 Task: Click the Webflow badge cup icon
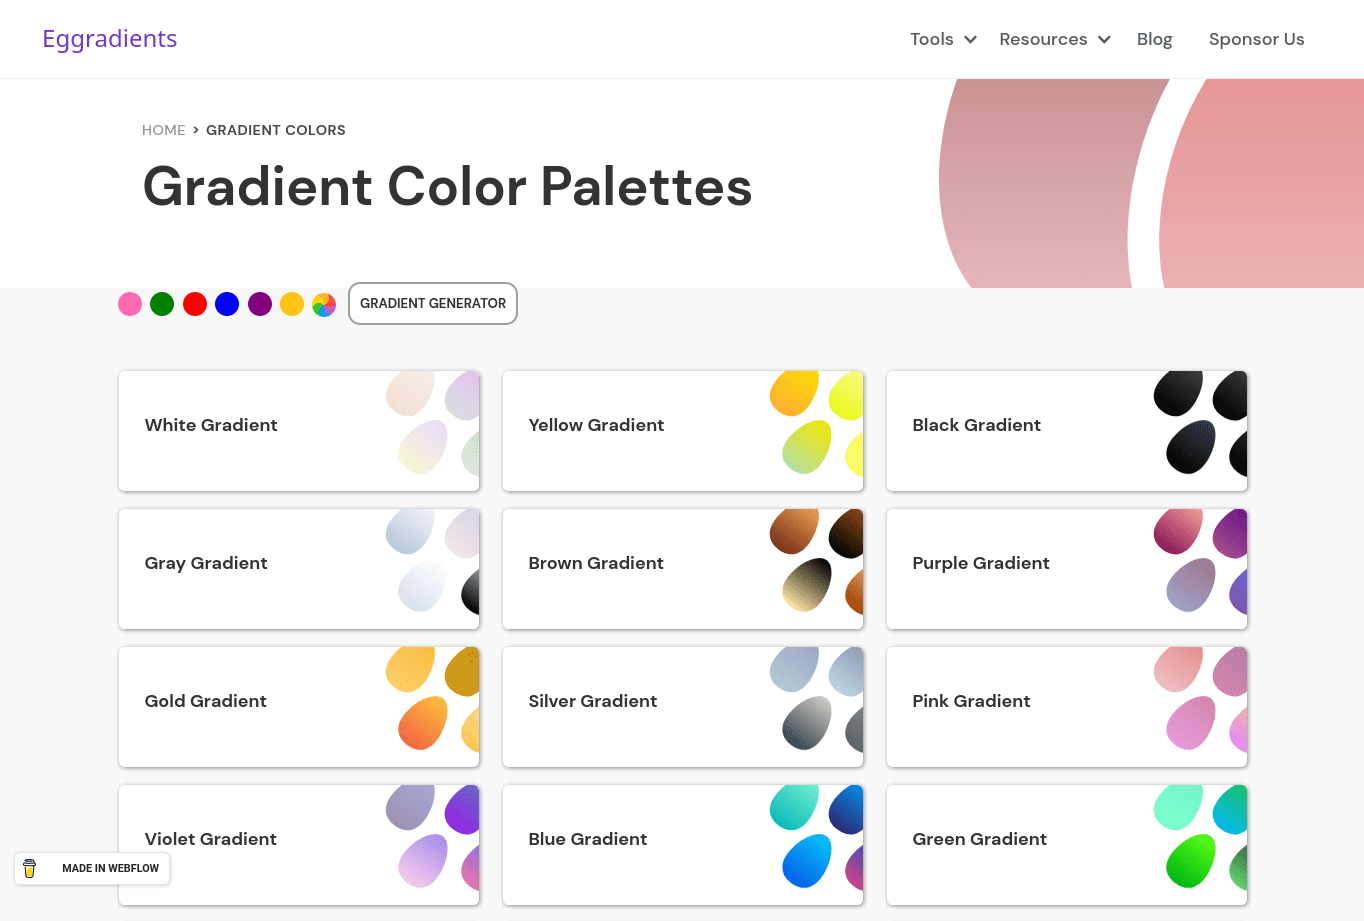[30, 868]
